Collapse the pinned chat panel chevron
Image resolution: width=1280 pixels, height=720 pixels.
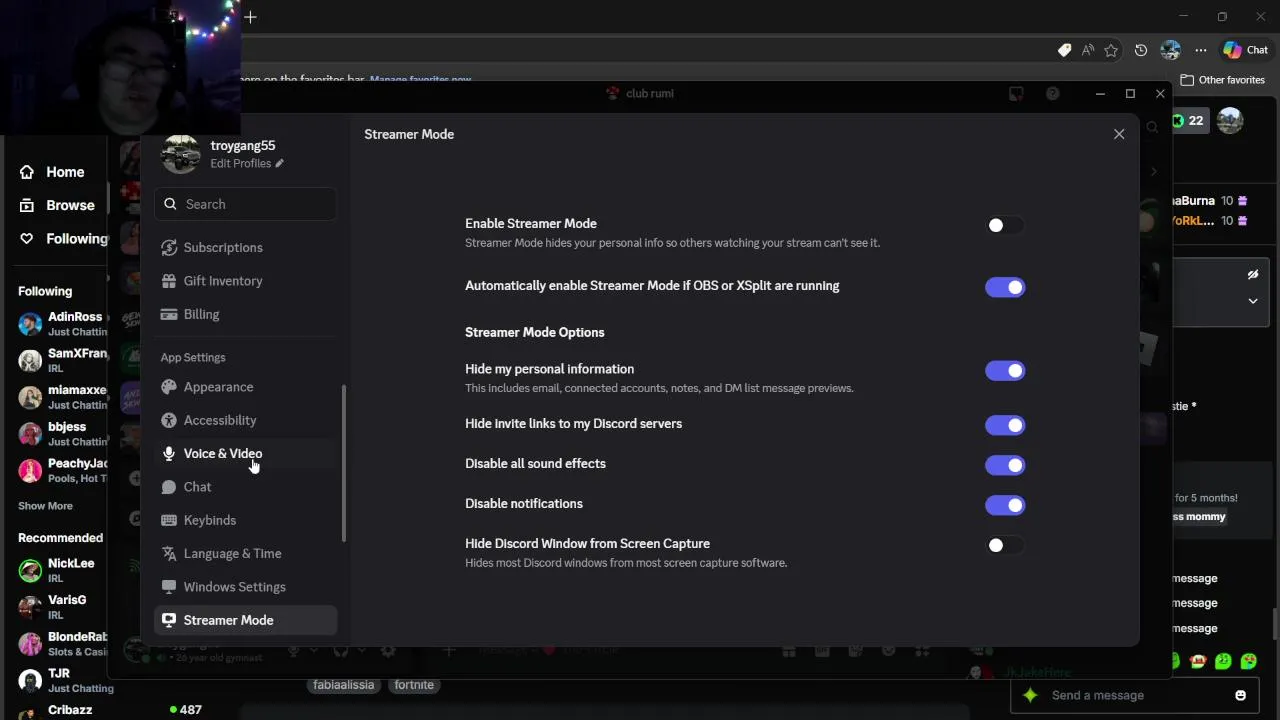point(1253,301)
